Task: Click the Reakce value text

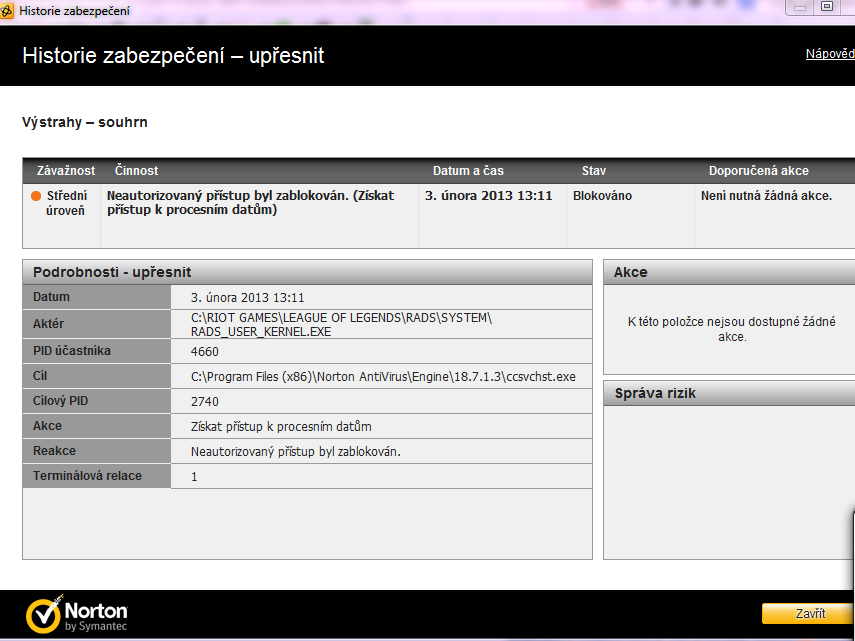Action: (x=296, y=452)
